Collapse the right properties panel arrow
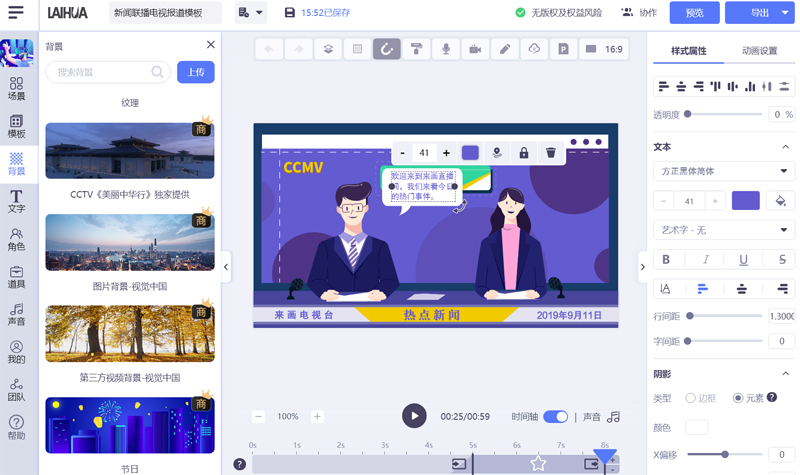Screen dimensions: 800x475 pyautogui.click(x=642, y=266)
